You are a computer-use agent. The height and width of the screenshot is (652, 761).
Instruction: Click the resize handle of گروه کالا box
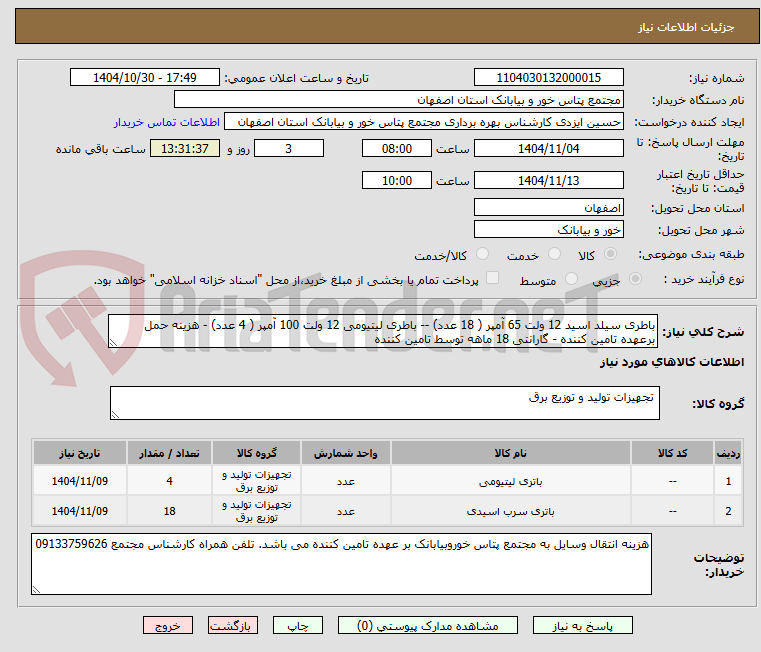(115, 415)
